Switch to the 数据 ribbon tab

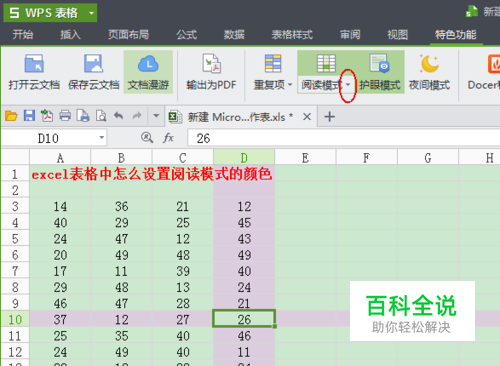[234, 35]
